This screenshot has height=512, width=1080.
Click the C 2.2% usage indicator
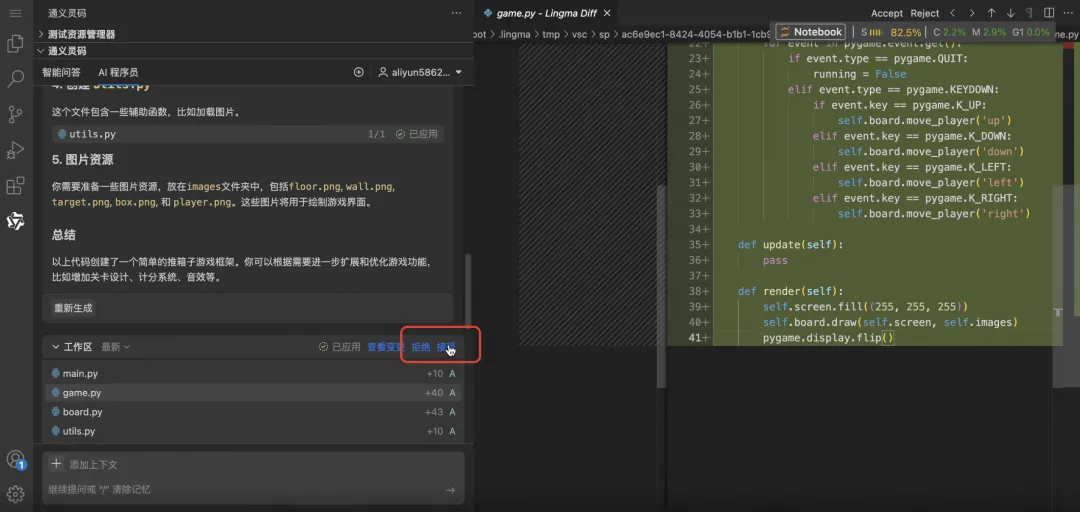tap(950, 32)
